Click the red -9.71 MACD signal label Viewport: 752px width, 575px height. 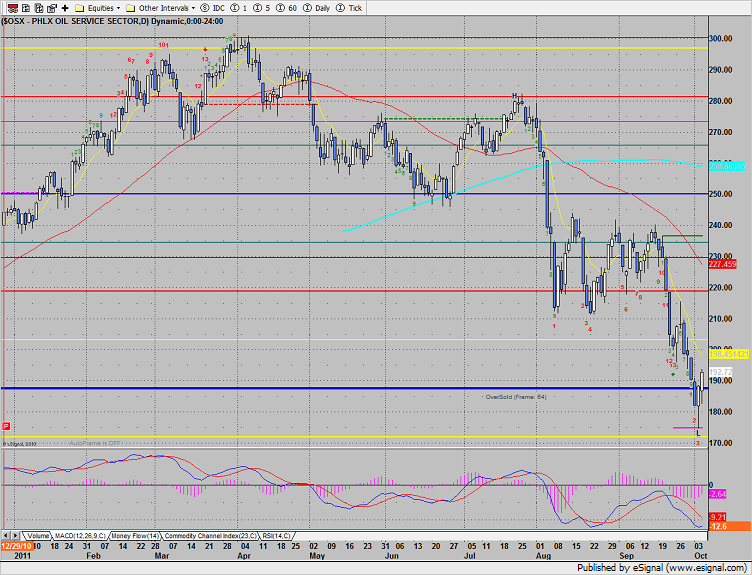click(x=717, y=517)
